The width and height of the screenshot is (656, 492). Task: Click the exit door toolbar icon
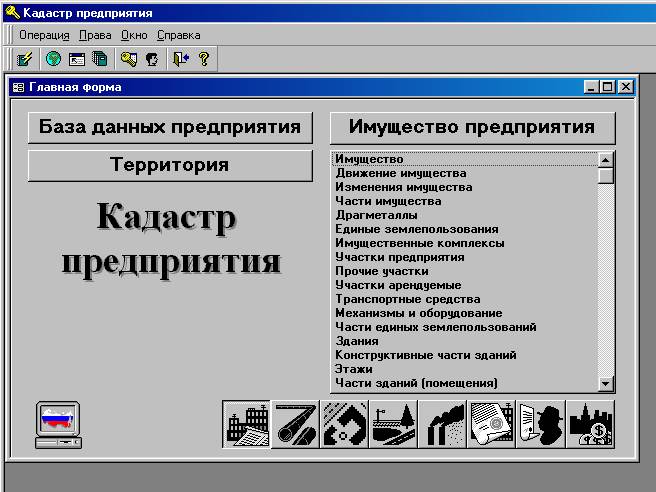[x=181, y=59]
